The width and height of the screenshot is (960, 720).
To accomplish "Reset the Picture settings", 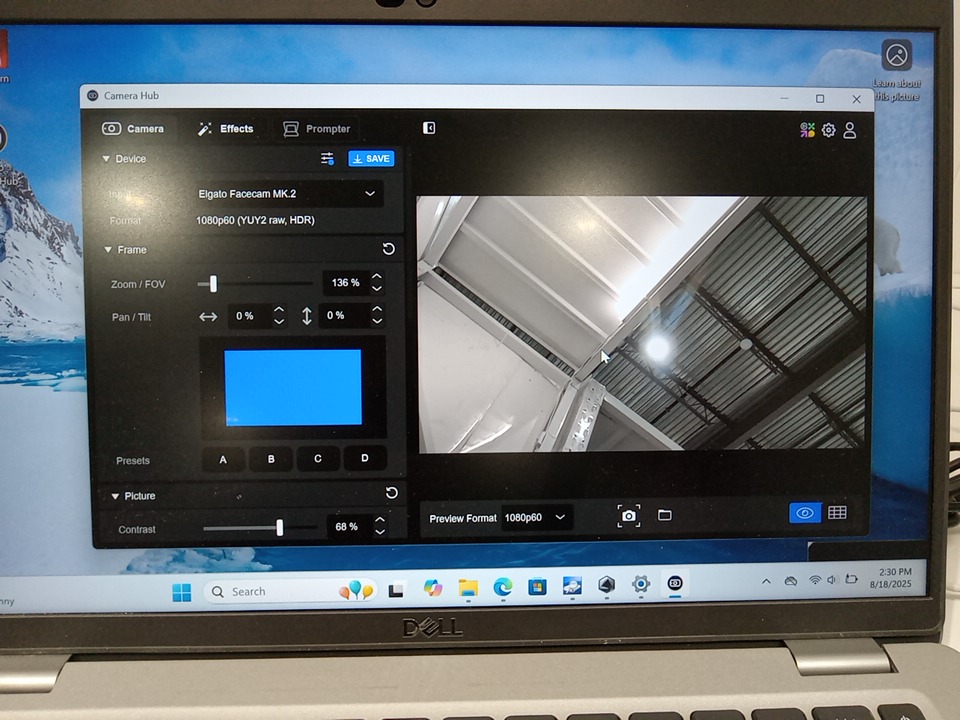I will tap(391, 493).
